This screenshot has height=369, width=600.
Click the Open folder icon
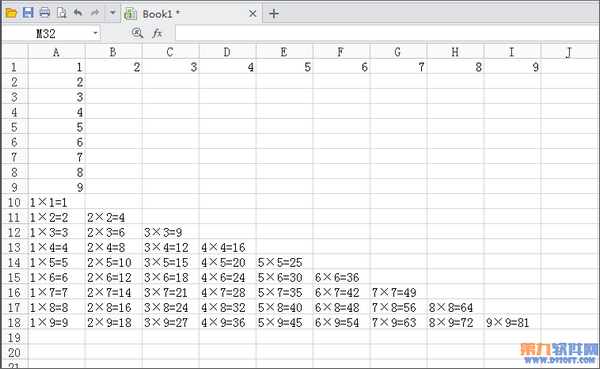[11, 13]
